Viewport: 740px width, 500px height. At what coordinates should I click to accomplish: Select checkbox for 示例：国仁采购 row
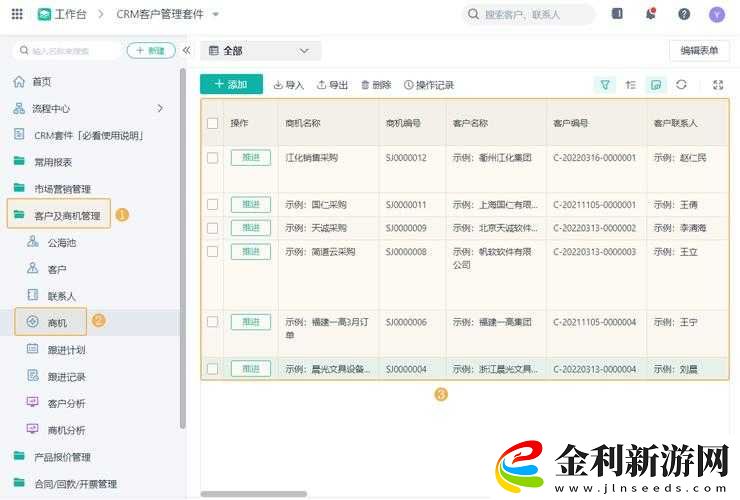coord(212,205)
